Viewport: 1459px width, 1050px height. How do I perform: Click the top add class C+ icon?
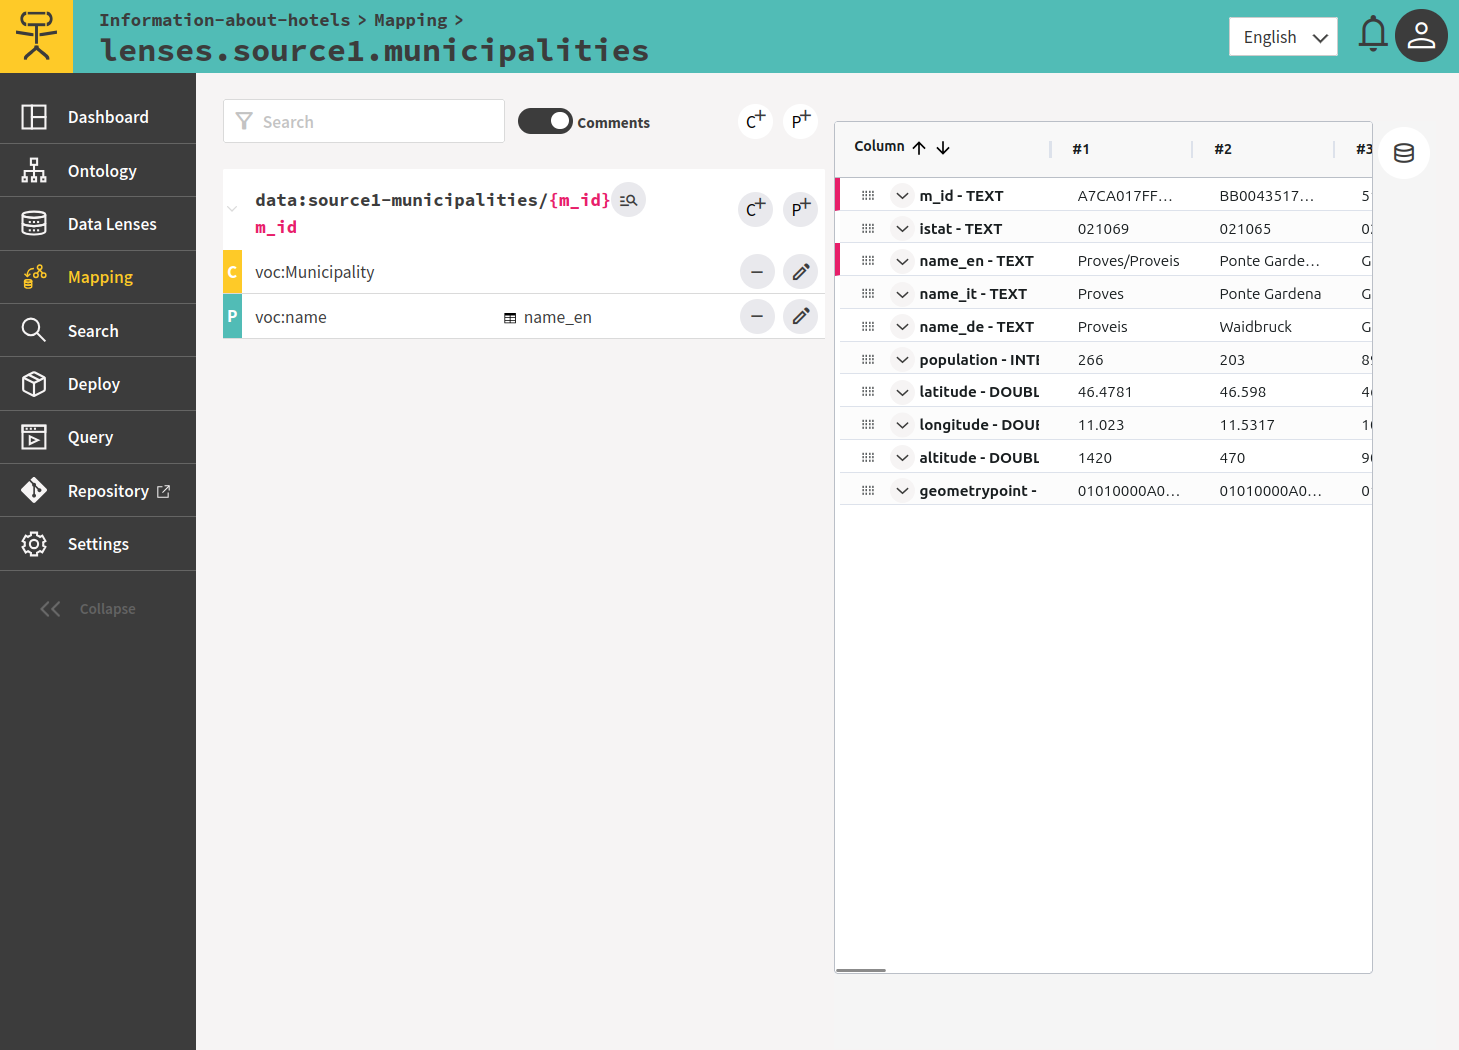pyautogui.click(x=756, y=121)
